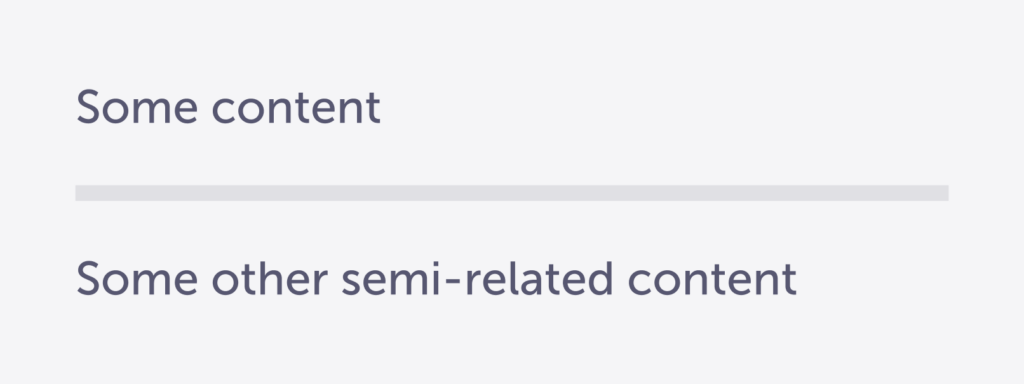Click 'Some' below the divider

136,278
